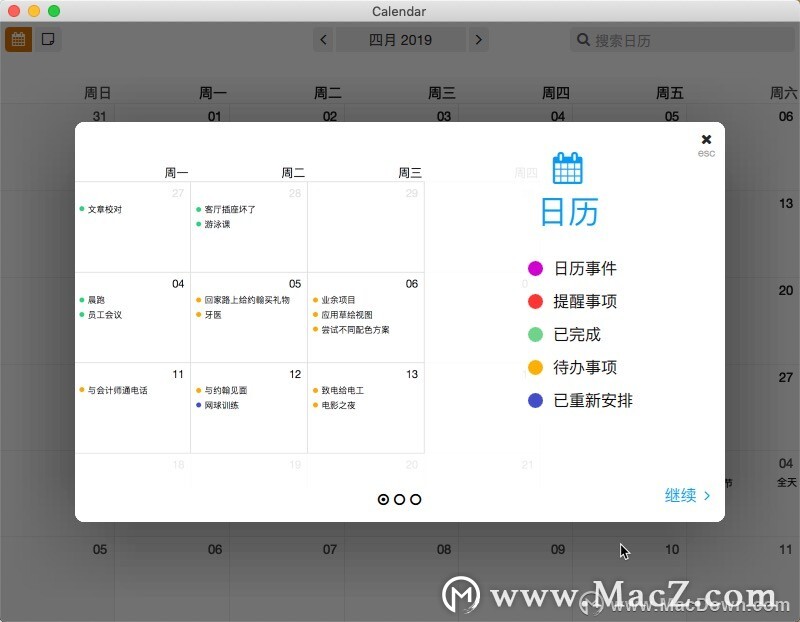This screenshot has width=800, height=622.
Task: Select the 游泳课 event
Action: [213, 225]
